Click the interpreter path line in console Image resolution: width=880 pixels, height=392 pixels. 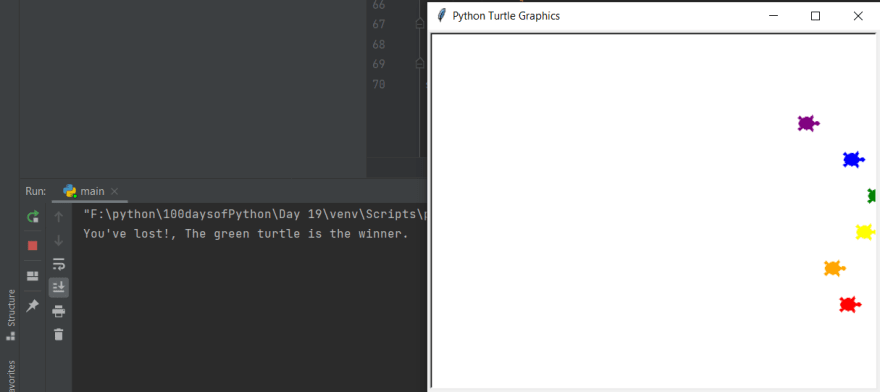255,214
